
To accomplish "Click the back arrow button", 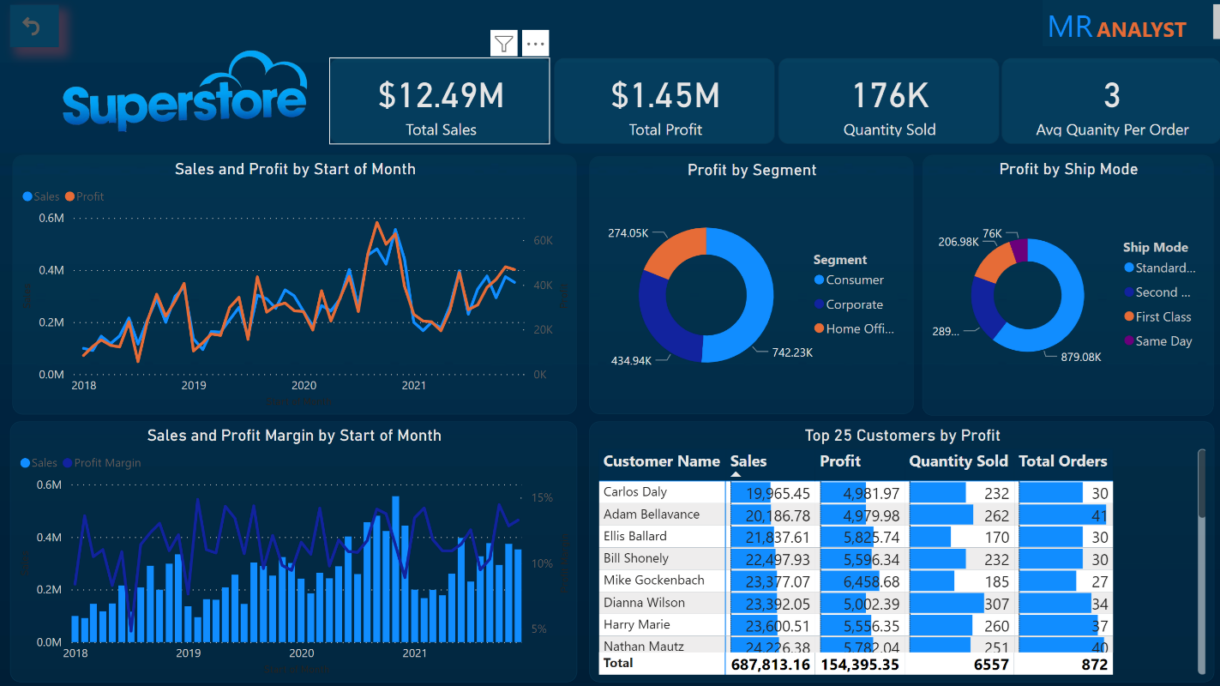I will [x=32, y=27].
